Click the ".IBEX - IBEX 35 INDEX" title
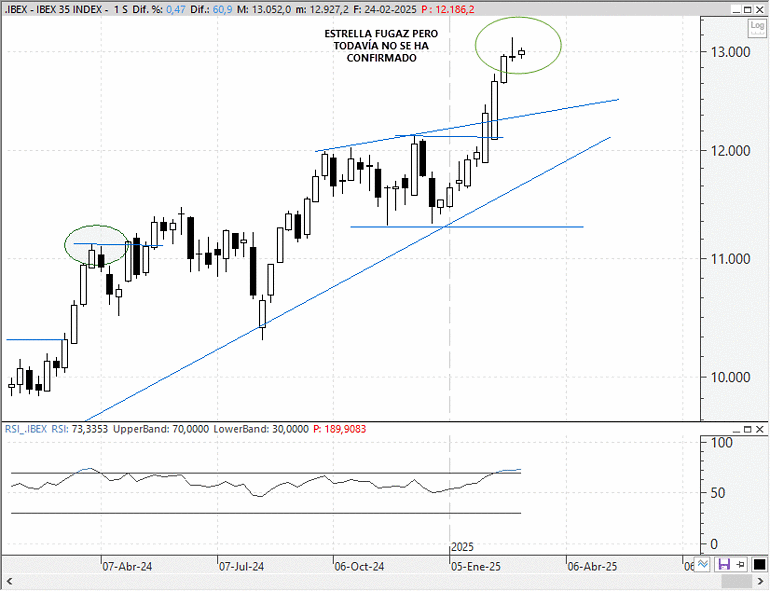Screen dimensions: 770x591 tap(54, 9)
